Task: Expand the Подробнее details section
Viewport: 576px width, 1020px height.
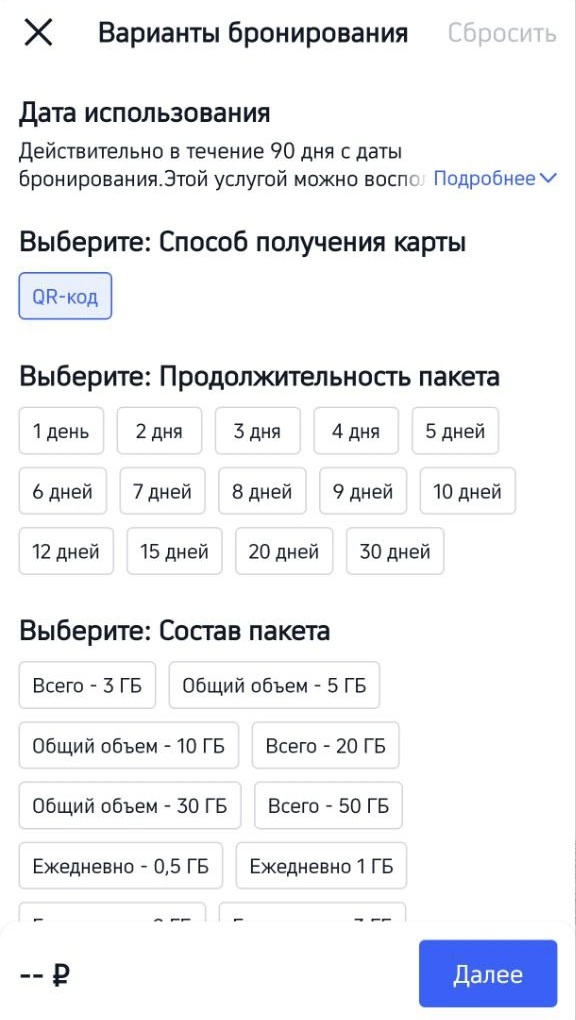Action: [497, 176]
